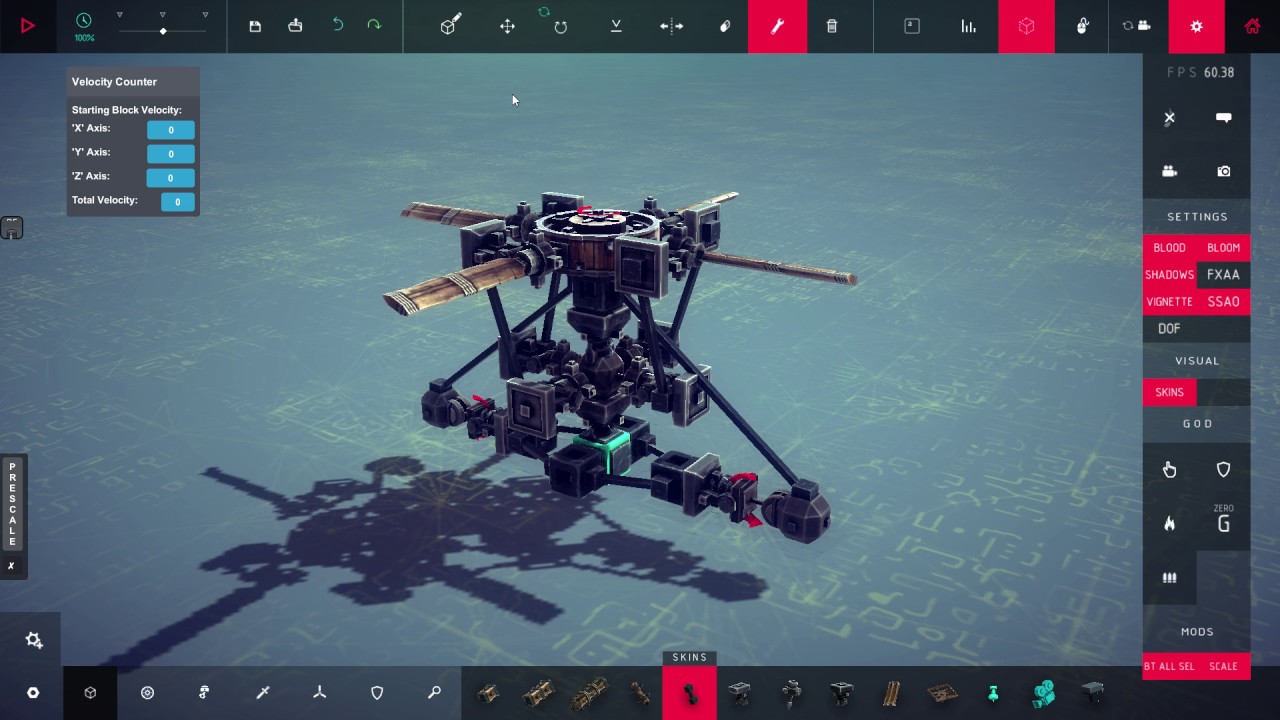The width and height of the screenshot is (1280, 720).
Task: Click the X Axis velocity value field
Action: [x=171, y=130]
